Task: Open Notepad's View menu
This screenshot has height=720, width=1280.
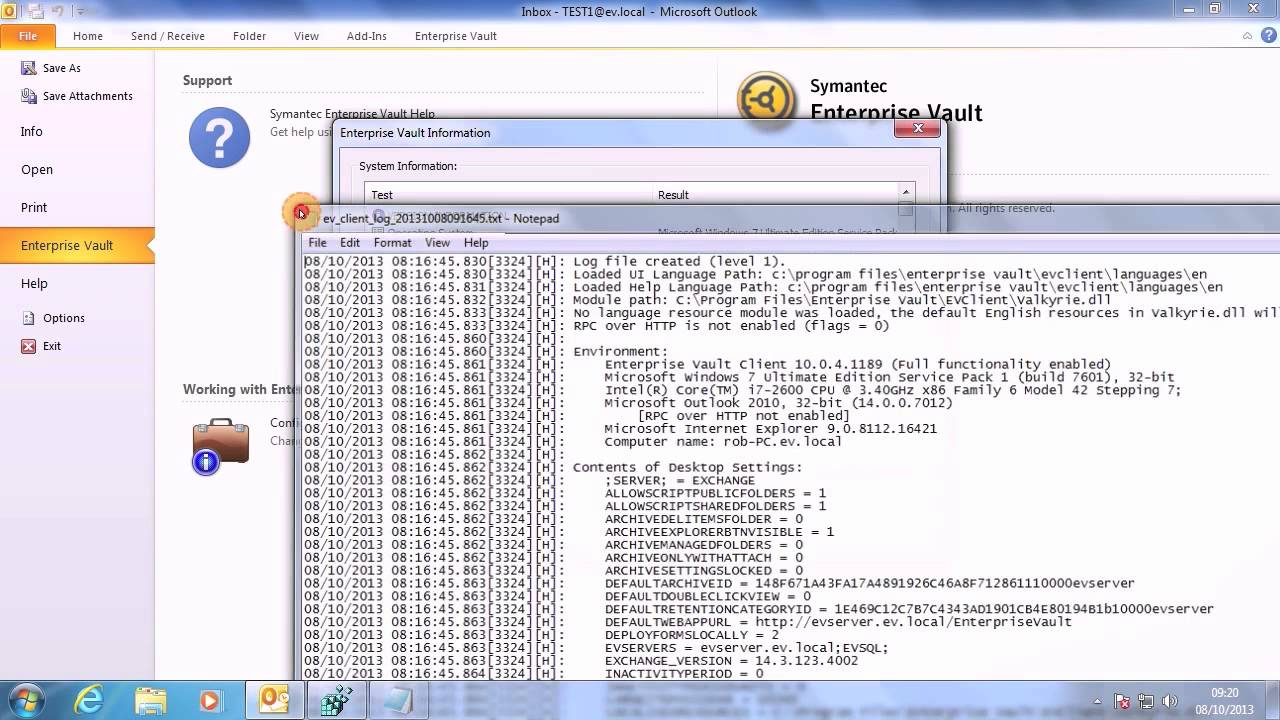Action: (x=437, y=242)
